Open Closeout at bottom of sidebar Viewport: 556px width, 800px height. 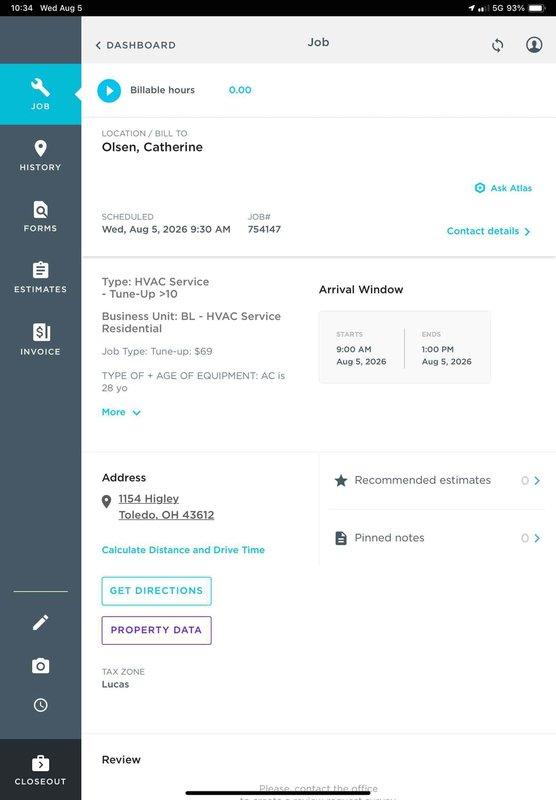click(40, 770)
